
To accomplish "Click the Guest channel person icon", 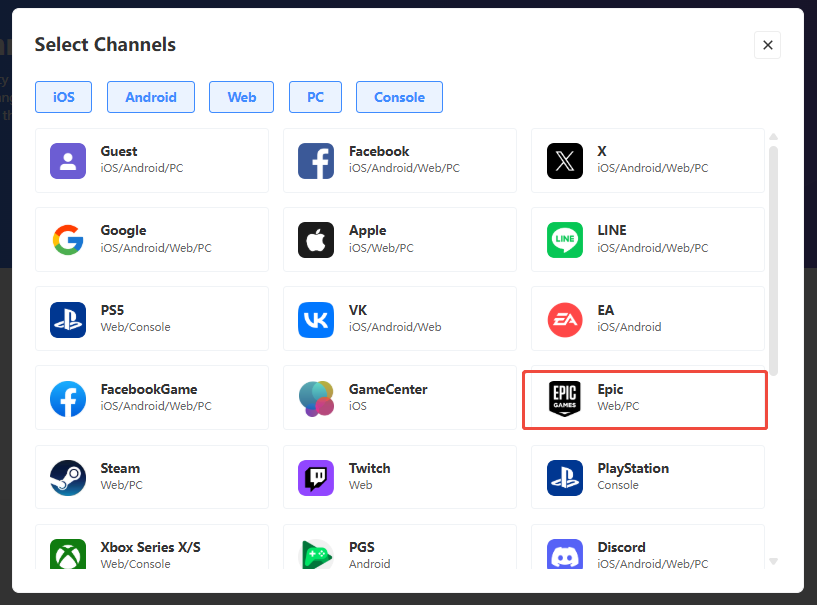I will [68, 161].
